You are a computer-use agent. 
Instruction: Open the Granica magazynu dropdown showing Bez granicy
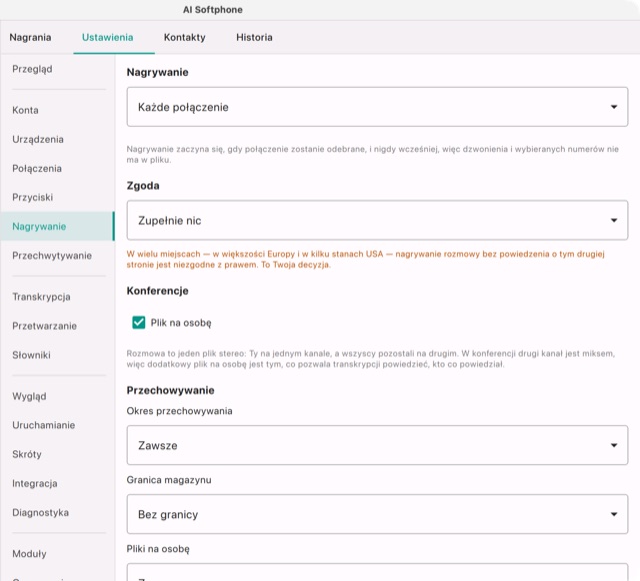pos(377,514)
